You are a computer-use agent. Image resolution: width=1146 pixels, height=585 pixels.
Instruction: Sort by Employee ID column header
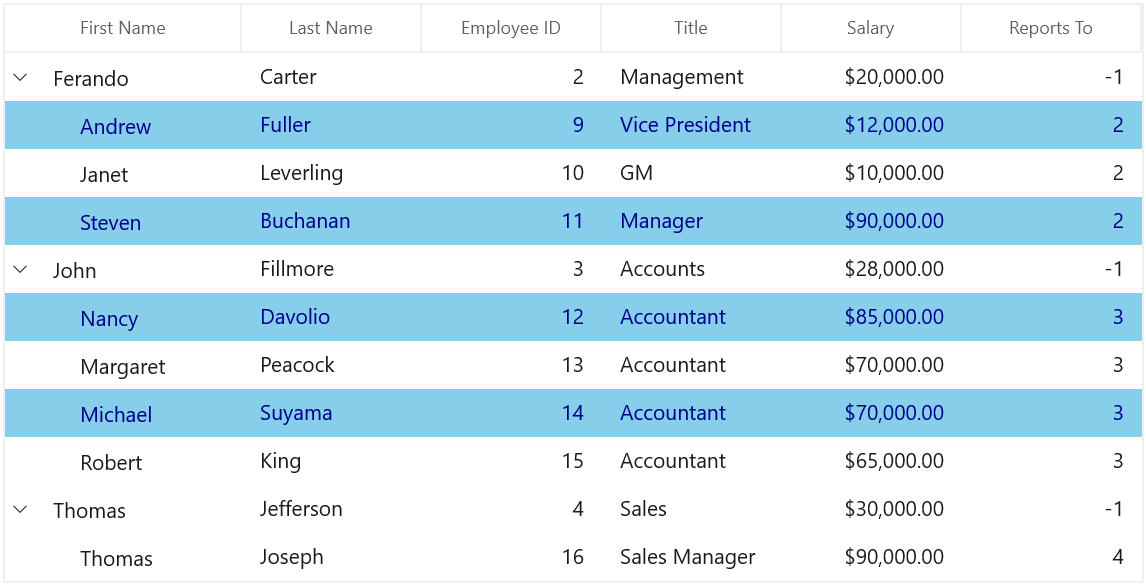[511, 28]
